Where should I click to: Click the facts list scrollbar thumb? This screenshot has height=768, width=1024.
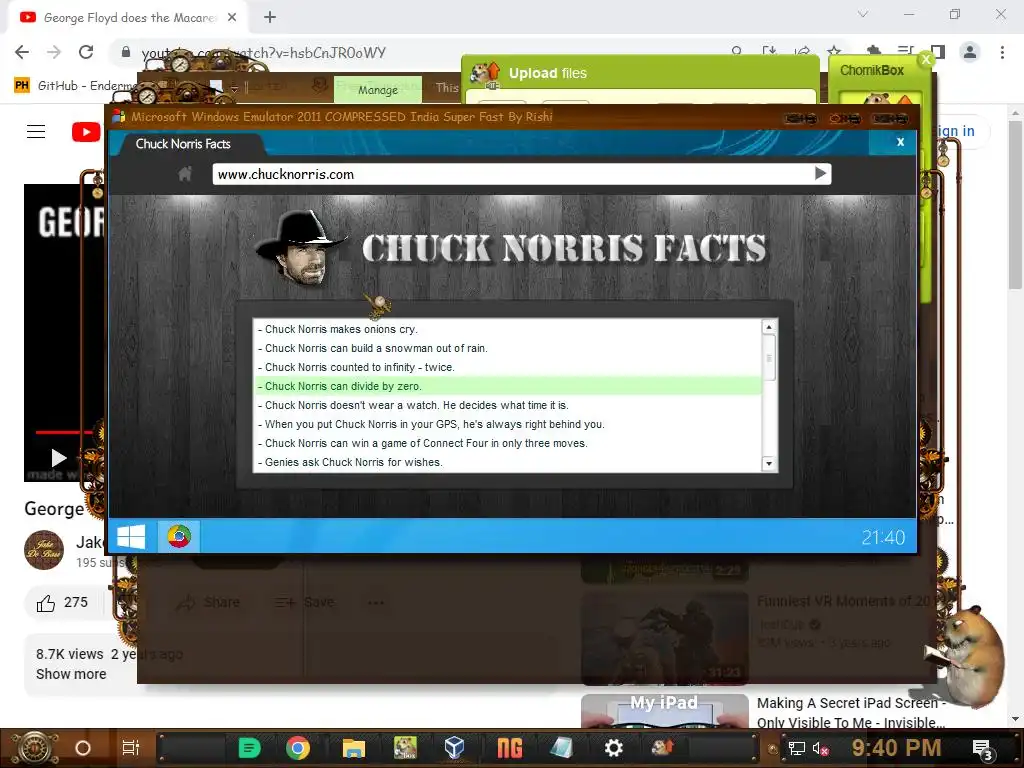[x=769, y=357]
